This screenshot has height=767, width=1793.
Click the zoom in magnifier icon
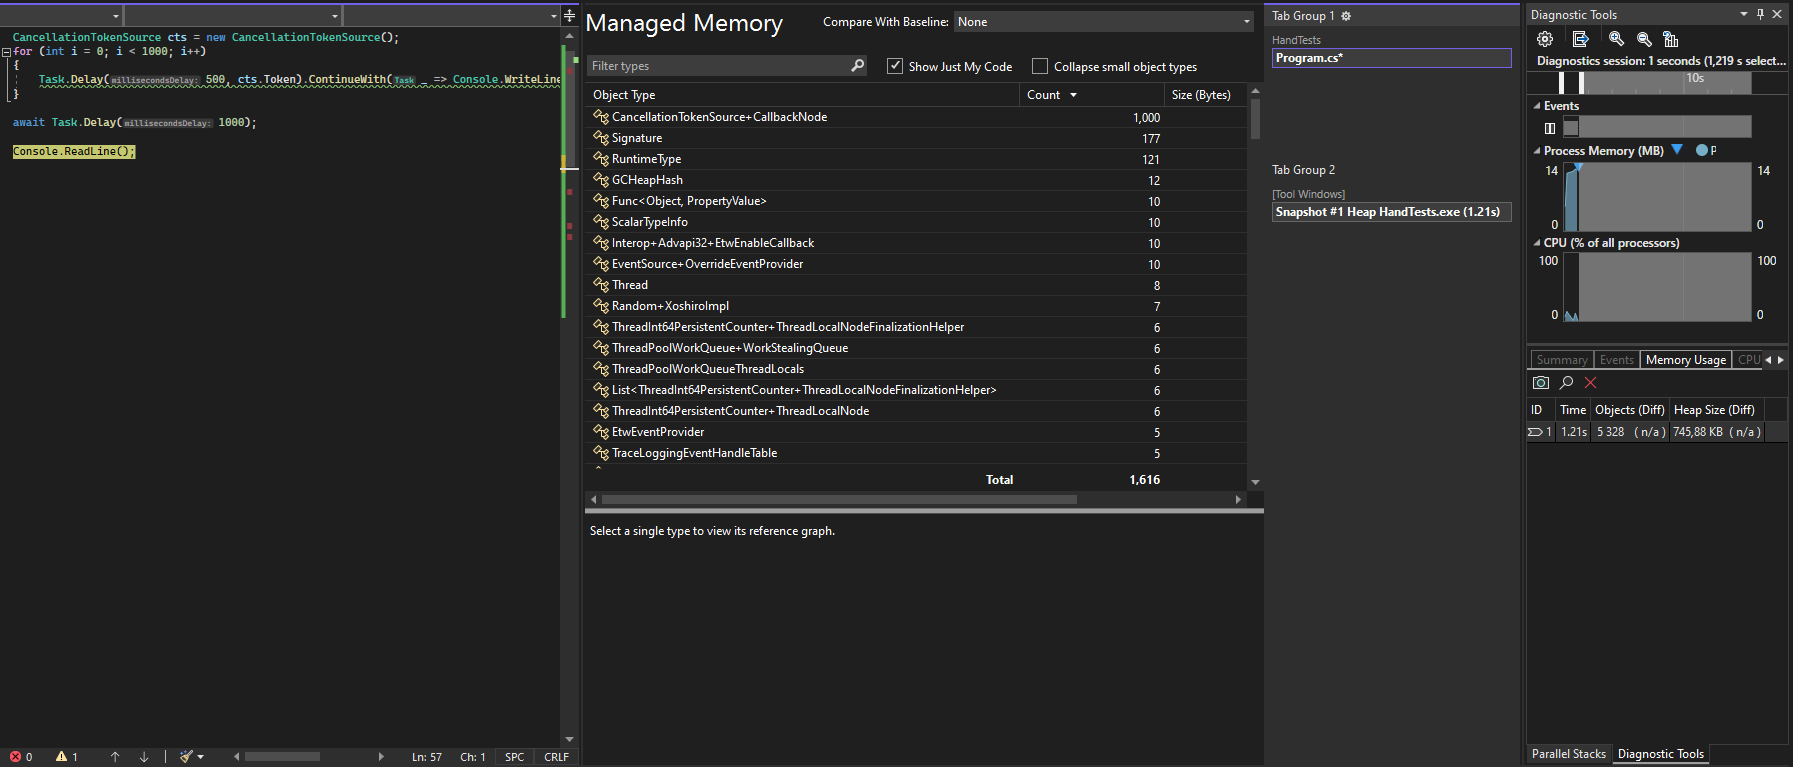[1616, 39]
